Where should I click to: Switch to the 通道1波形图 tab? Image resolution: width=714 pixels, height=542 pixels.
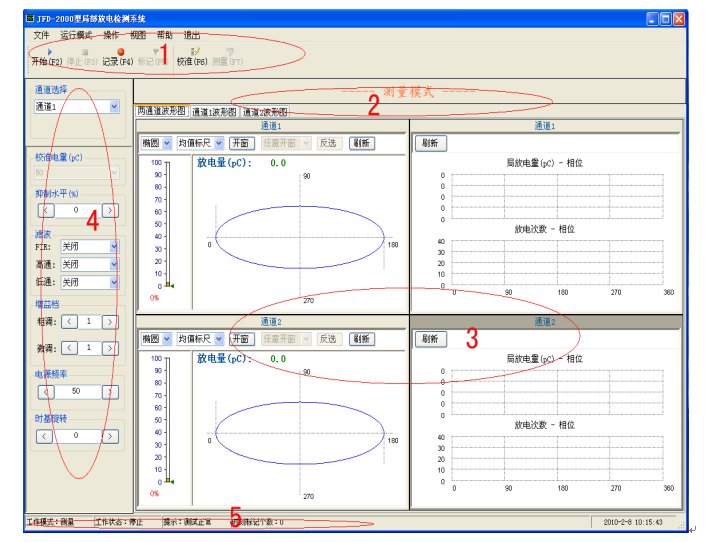(214, 112)
